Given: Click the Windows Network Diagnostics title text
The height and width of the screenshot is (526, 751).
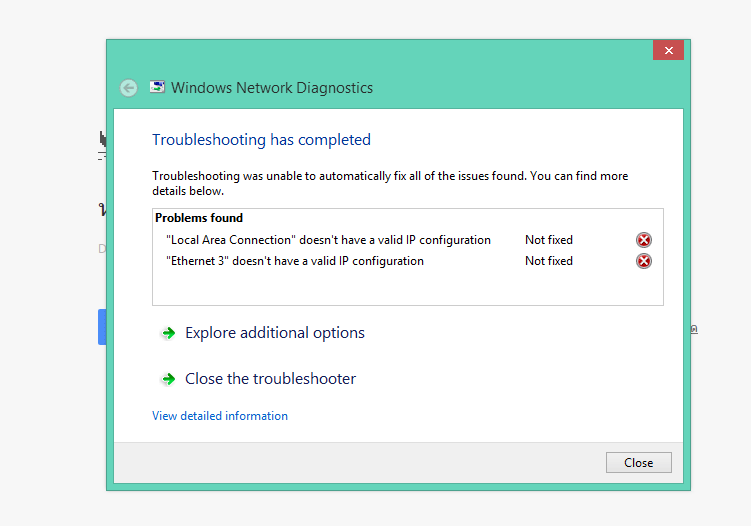Looking at the screenshot, I should [272, 88].
